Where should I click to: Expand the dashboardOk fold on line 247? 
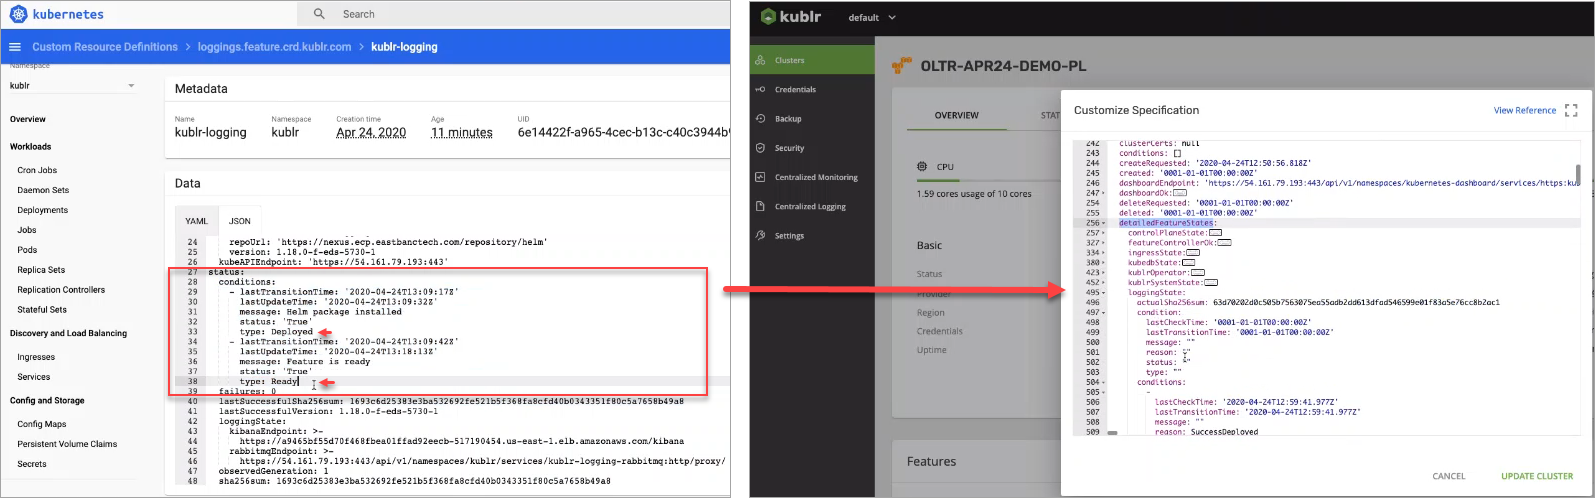pos(1104,193)
